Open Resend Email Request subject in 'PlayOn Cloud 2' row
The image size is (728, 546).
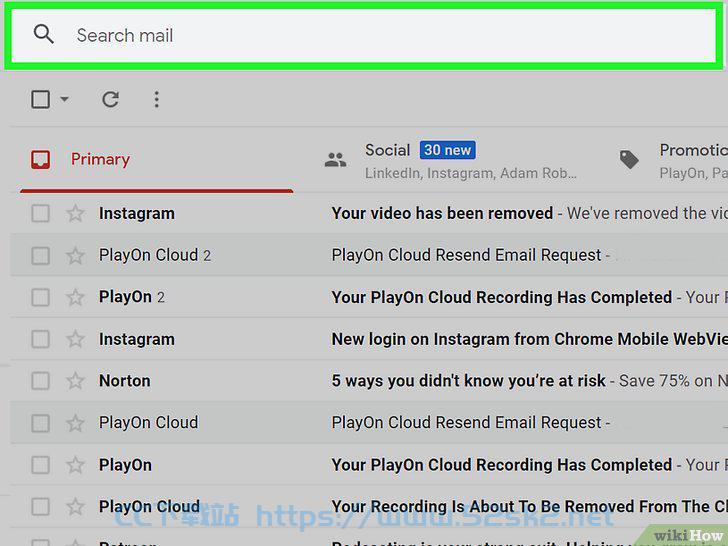(466, 255)
